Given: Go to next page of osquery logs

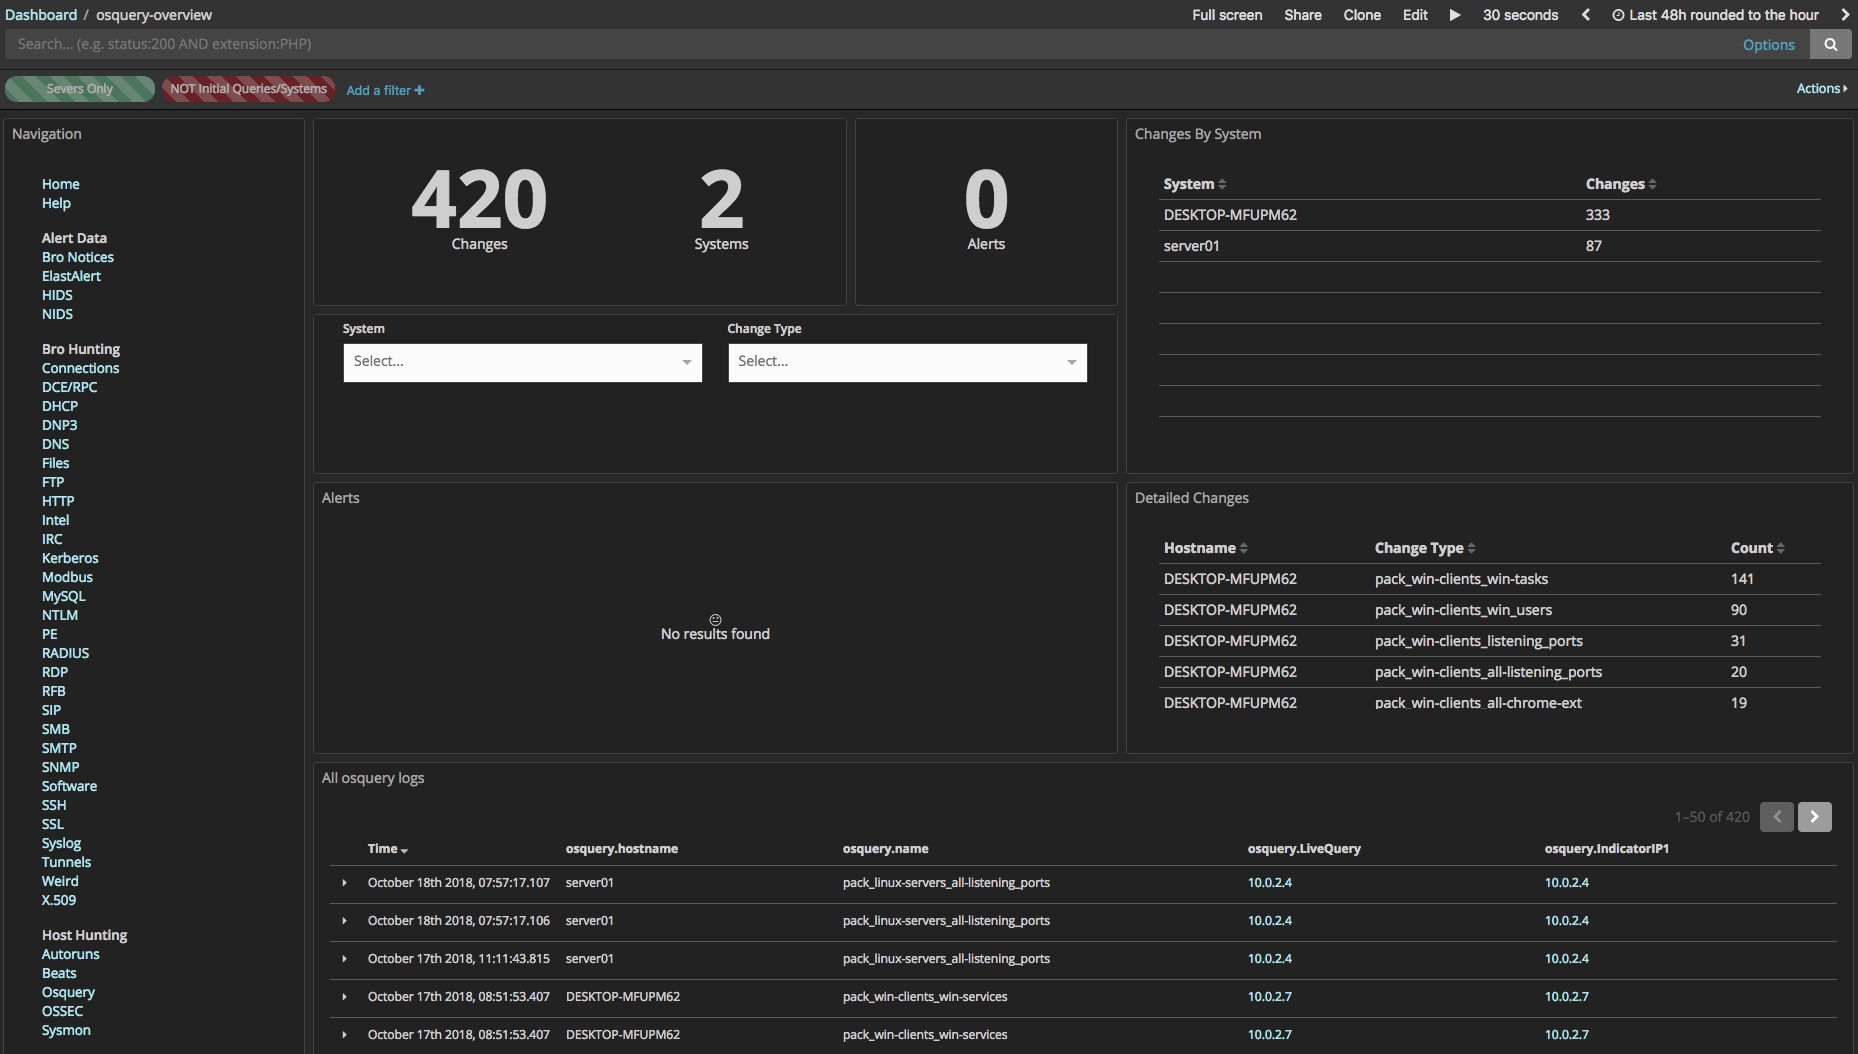Looking at the screenshot, I should (x=1814, y=817).
